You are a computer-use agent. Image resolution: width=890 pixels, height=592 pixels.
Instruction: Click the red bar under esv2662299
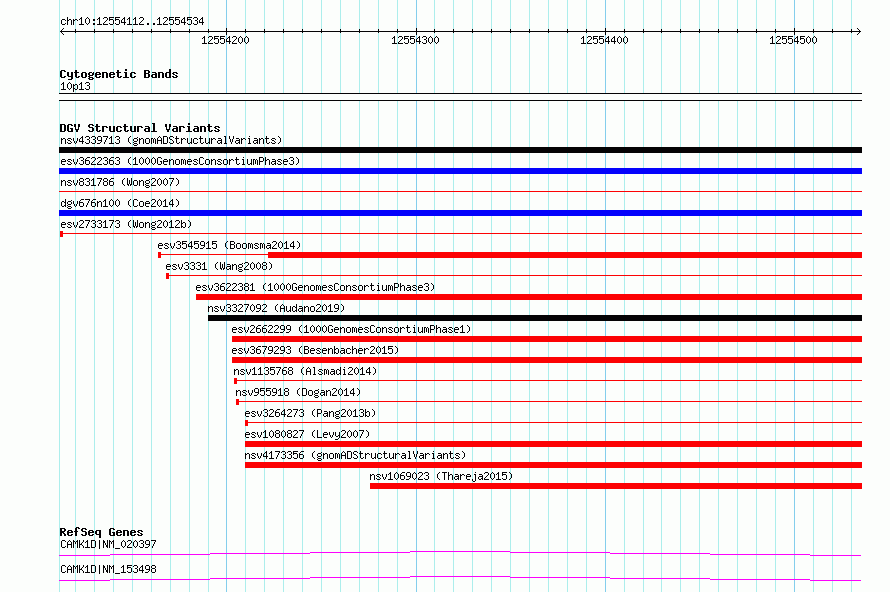(x=547, y=339)
